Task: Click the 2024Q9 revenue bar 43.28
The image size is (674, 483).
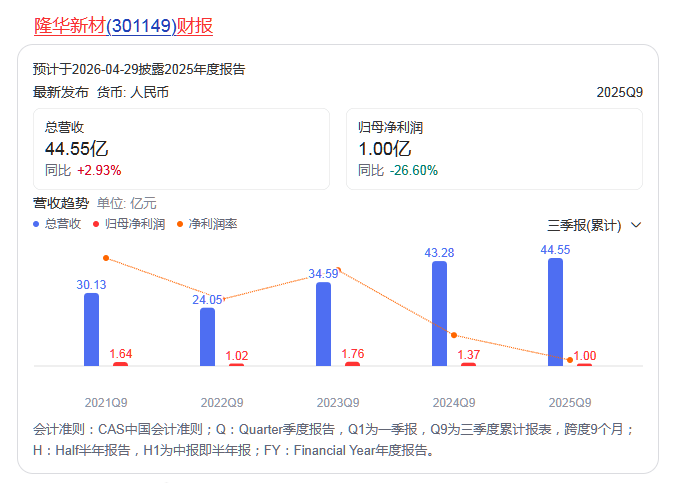Action: tap(440, 313)
